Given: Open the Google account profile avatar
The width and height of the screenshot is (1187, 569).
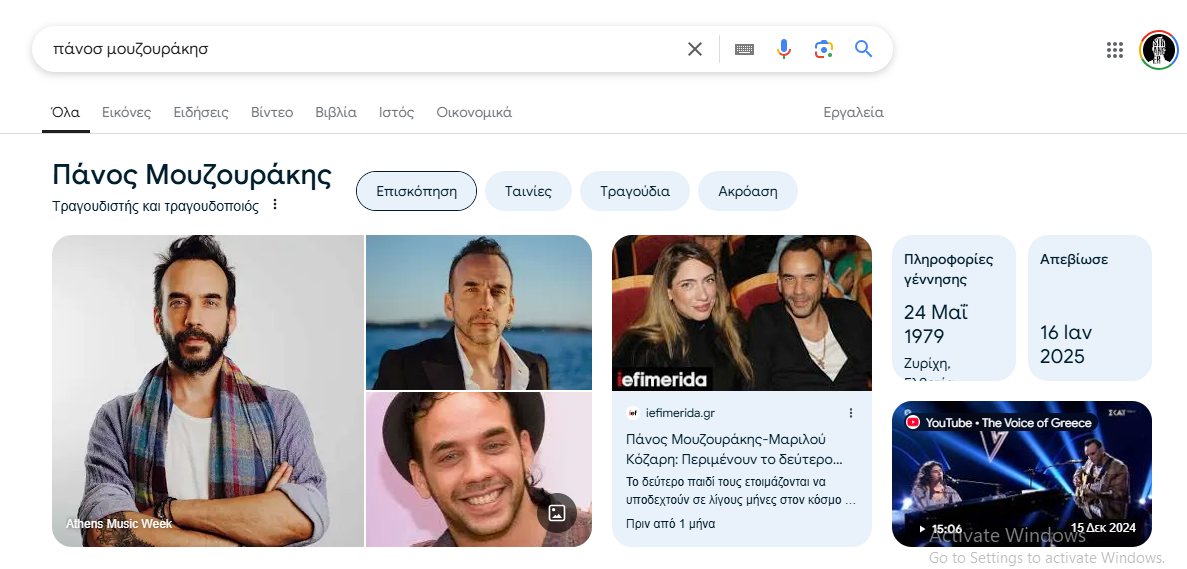Looking at the screenshot, I should (x=1159, y=50).
